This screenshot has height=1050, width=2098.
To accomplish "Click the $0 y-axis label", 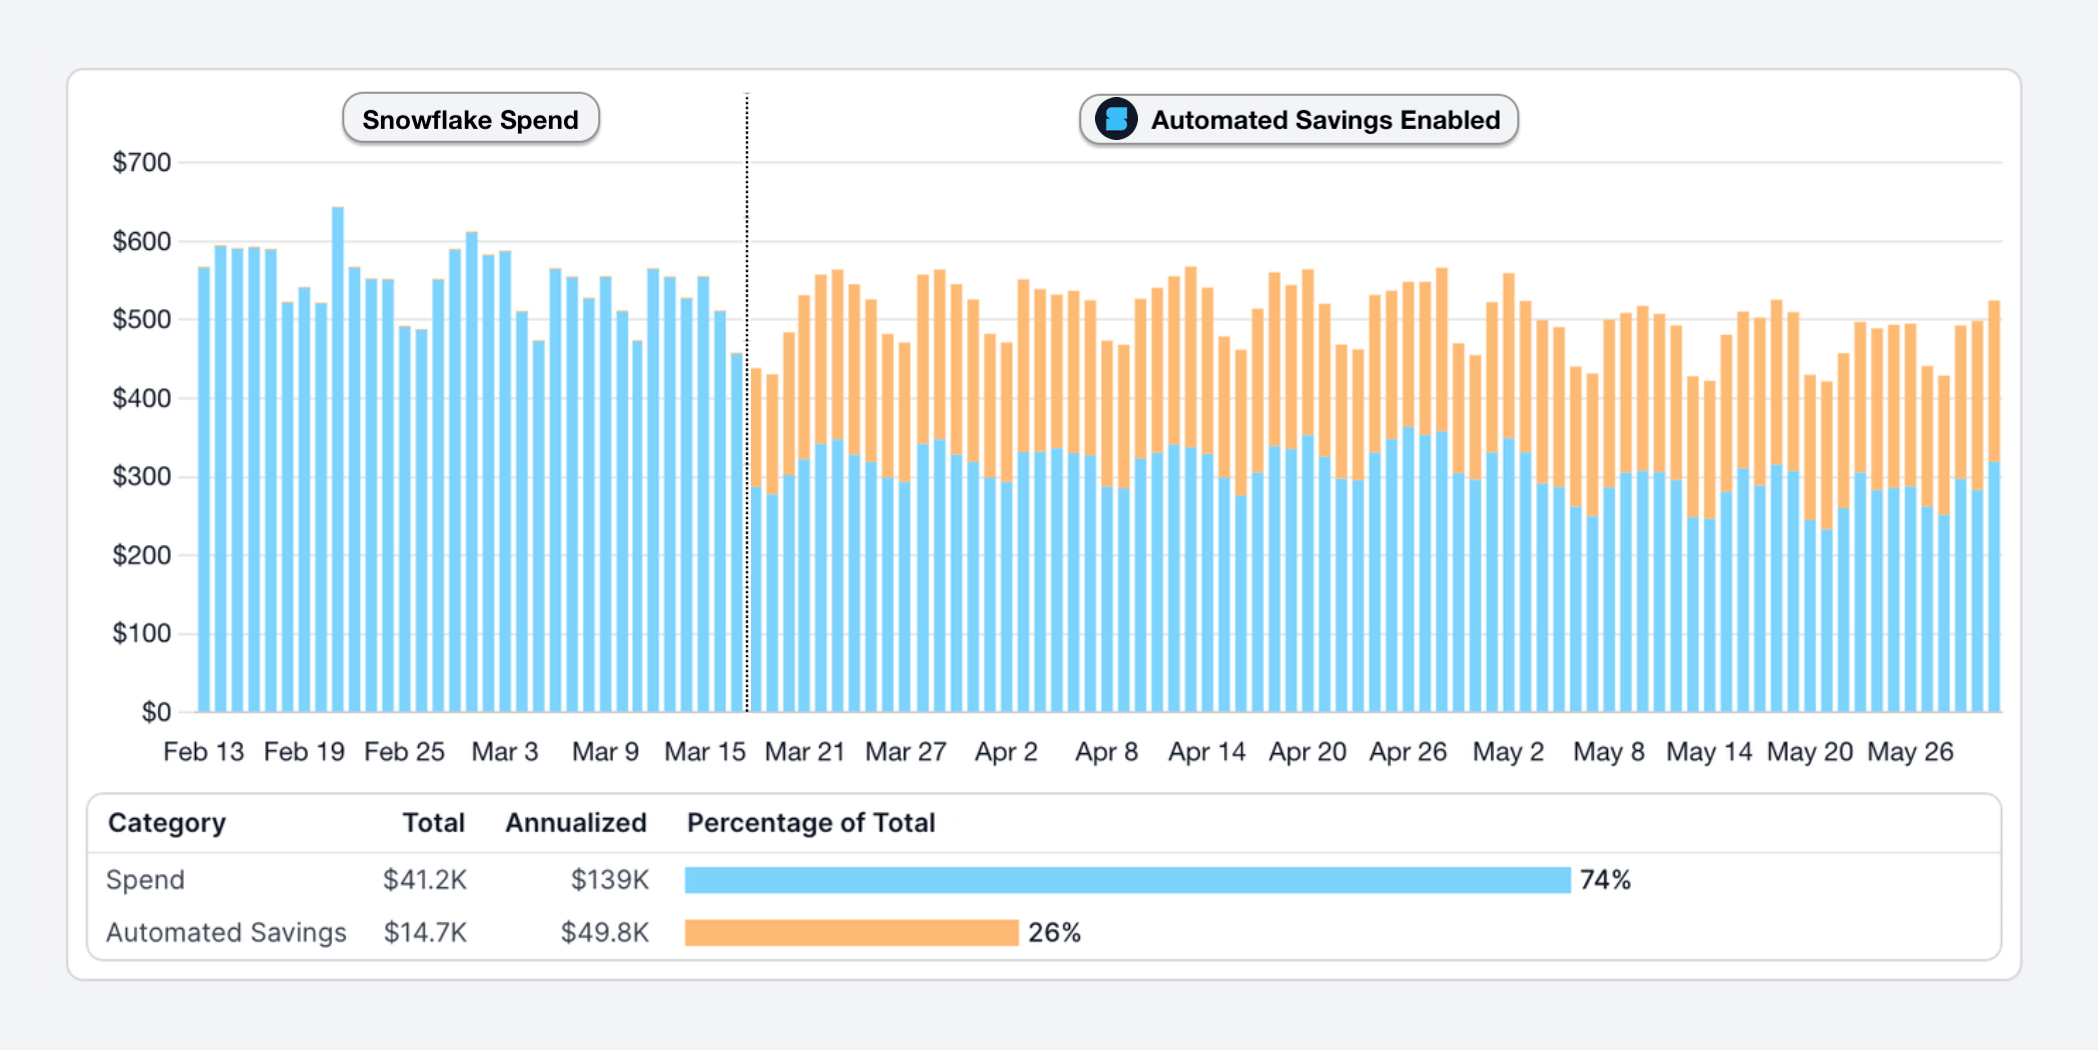I will coord(156,712).
